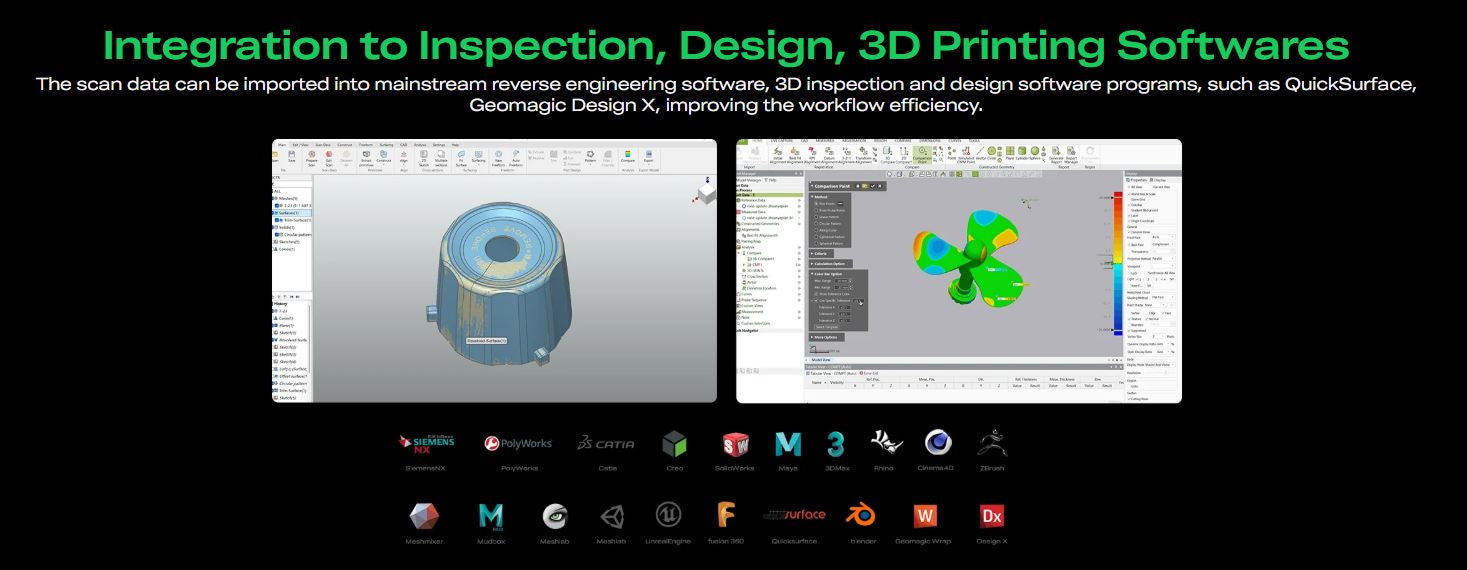The image size is (1467, 570).
Task: Toggle the Use Specific Tolerance checkbox
Action: [x=816, y=300]
